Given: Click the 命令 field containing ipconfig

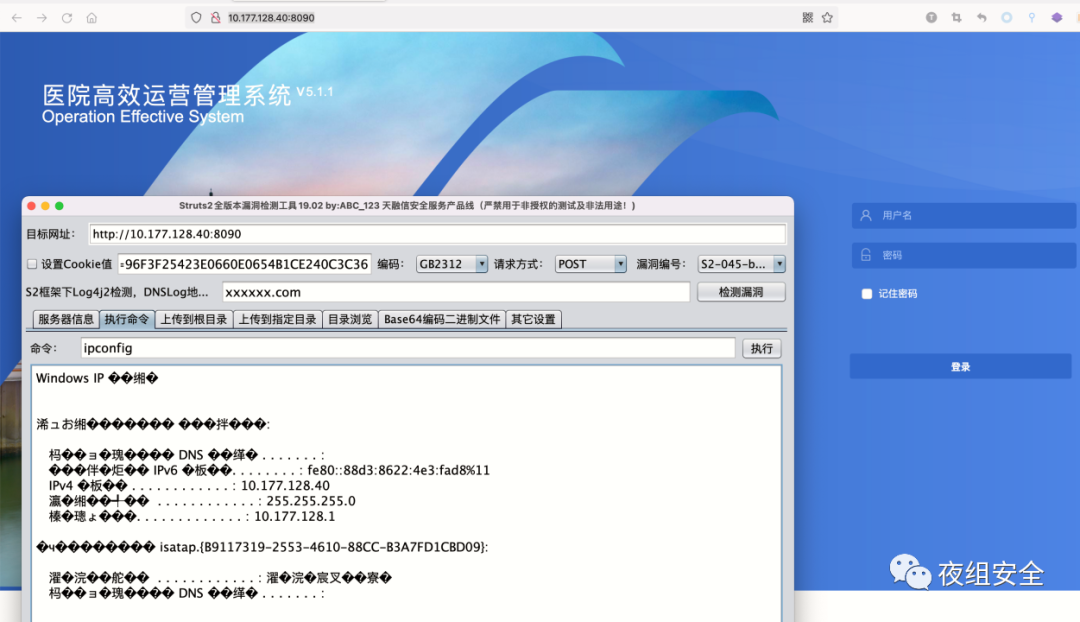Looking at the screenshot, I should pos(408,349).
